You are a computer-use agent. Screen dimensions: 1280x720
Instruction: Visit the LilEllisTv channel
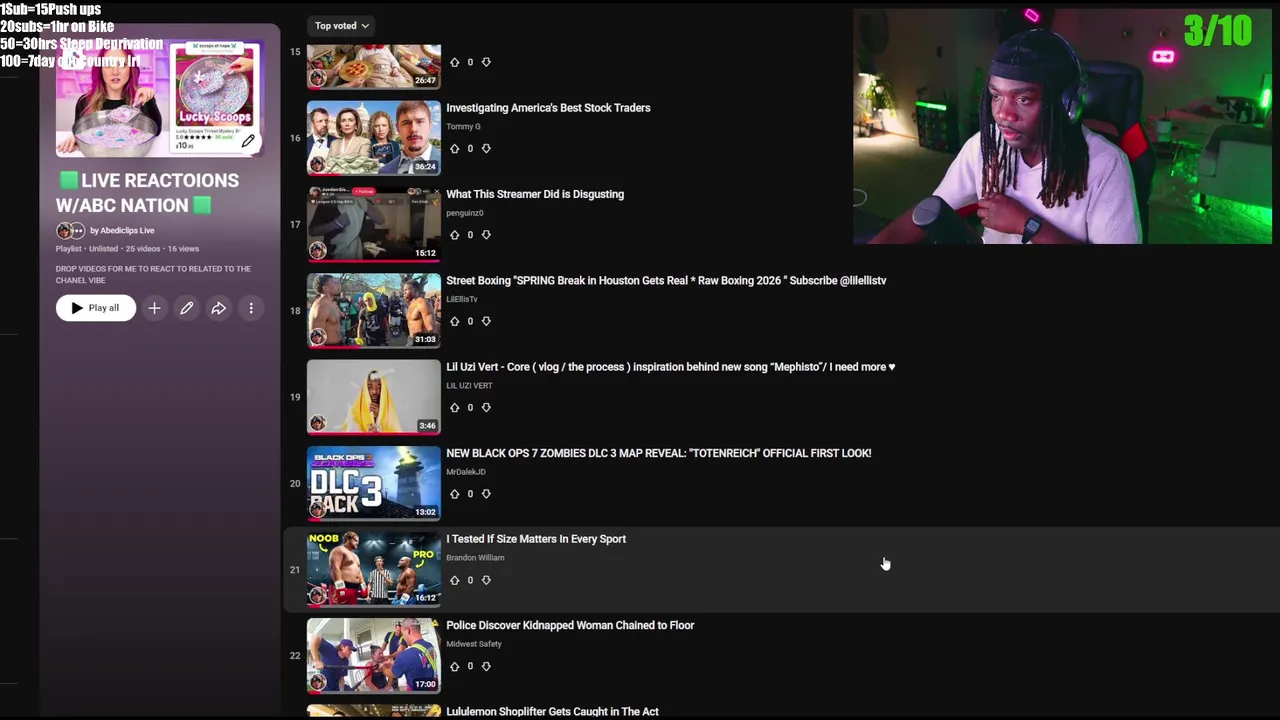click(x=462, y=299)
